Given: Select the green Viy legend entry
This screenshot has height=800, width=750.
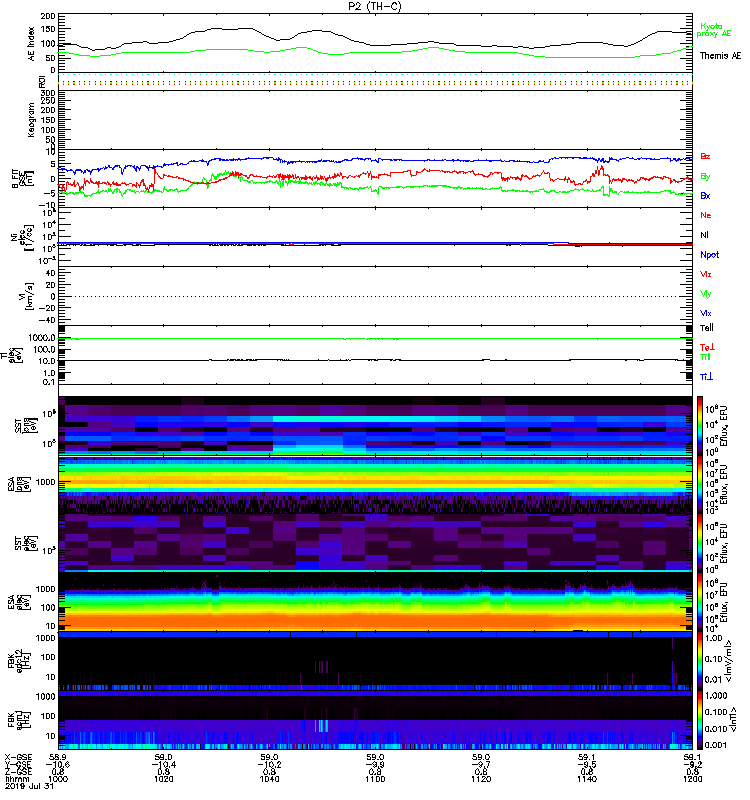Looking at the screenshot, I should [x=706, y=294].
